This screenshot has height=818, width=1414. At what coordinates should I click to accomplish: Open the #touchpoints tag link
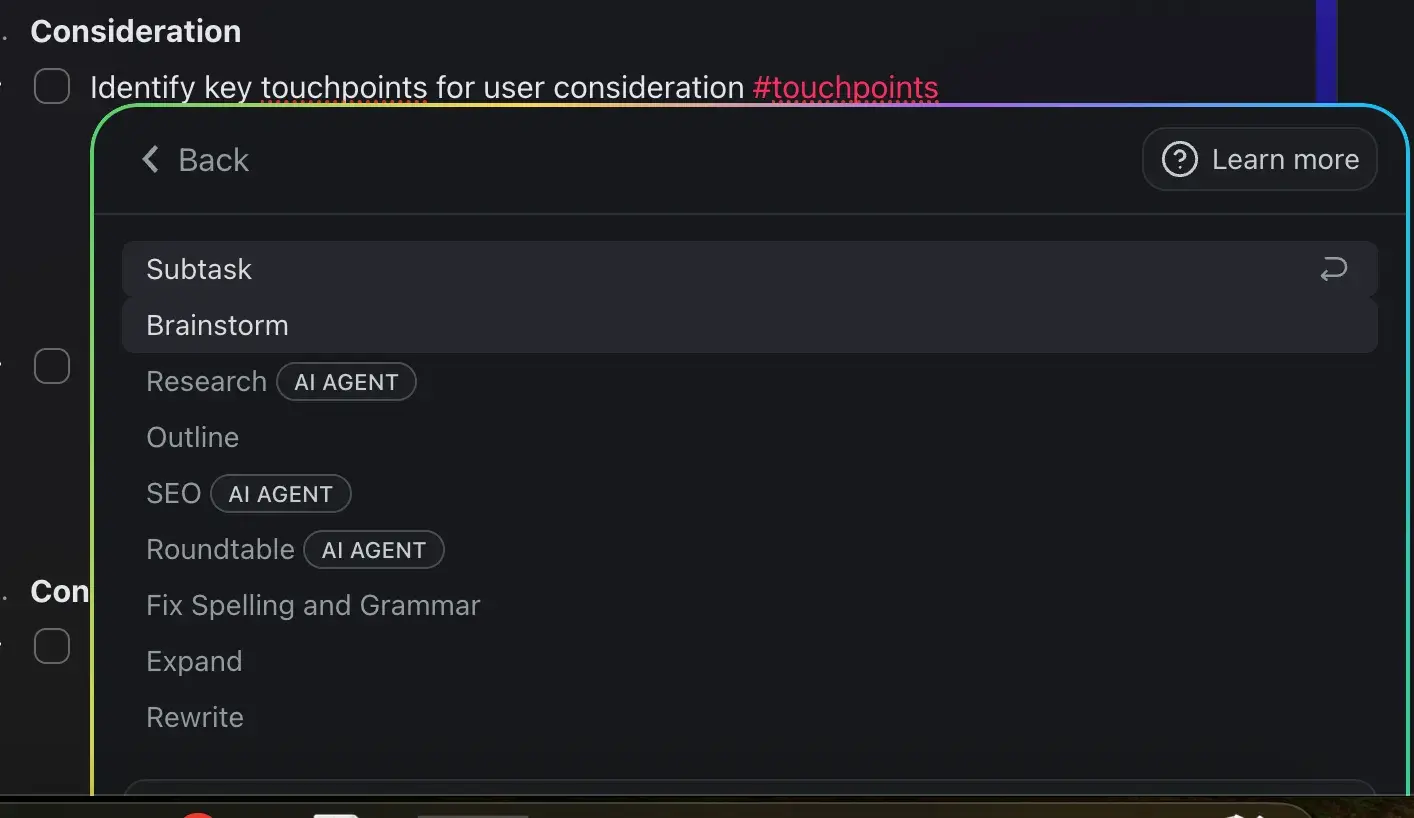point(845,88)
